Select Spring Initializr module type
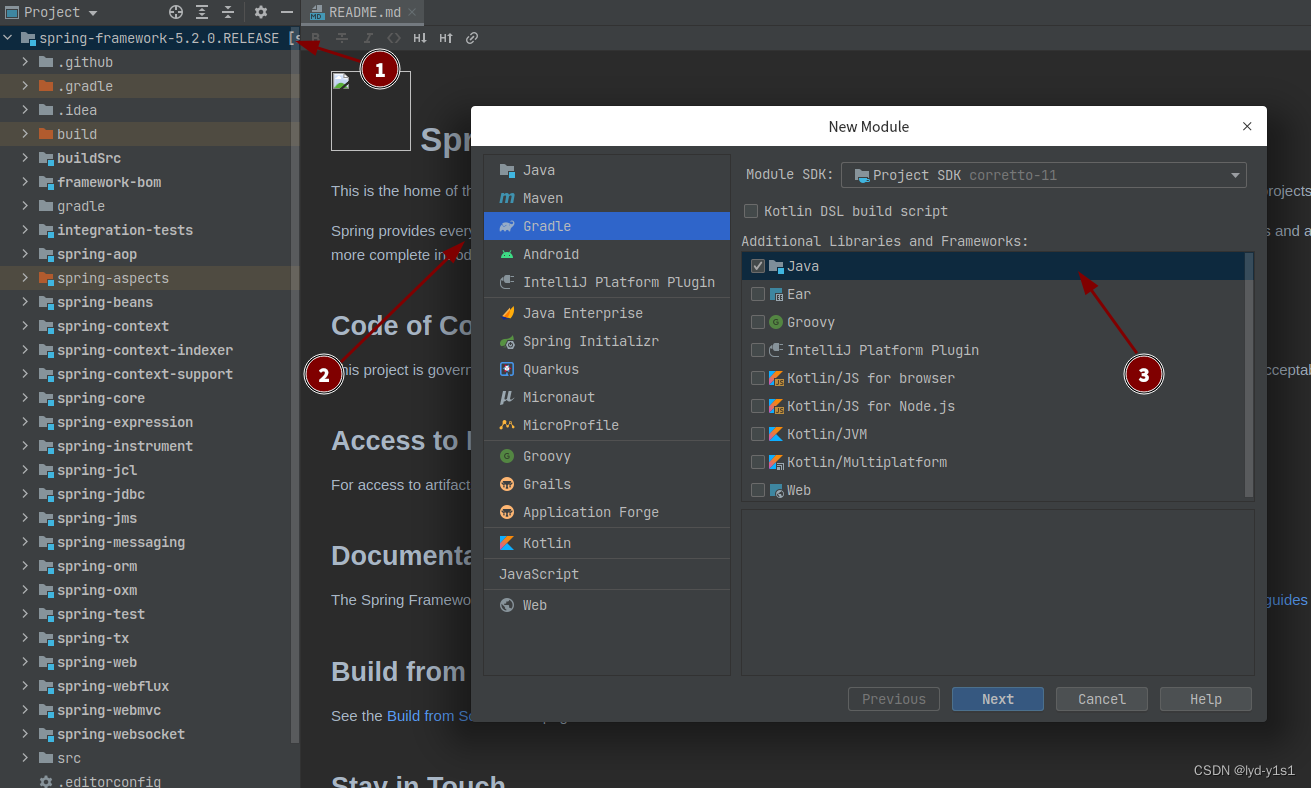Viewport: 1311px width, 788px height. 607,341
